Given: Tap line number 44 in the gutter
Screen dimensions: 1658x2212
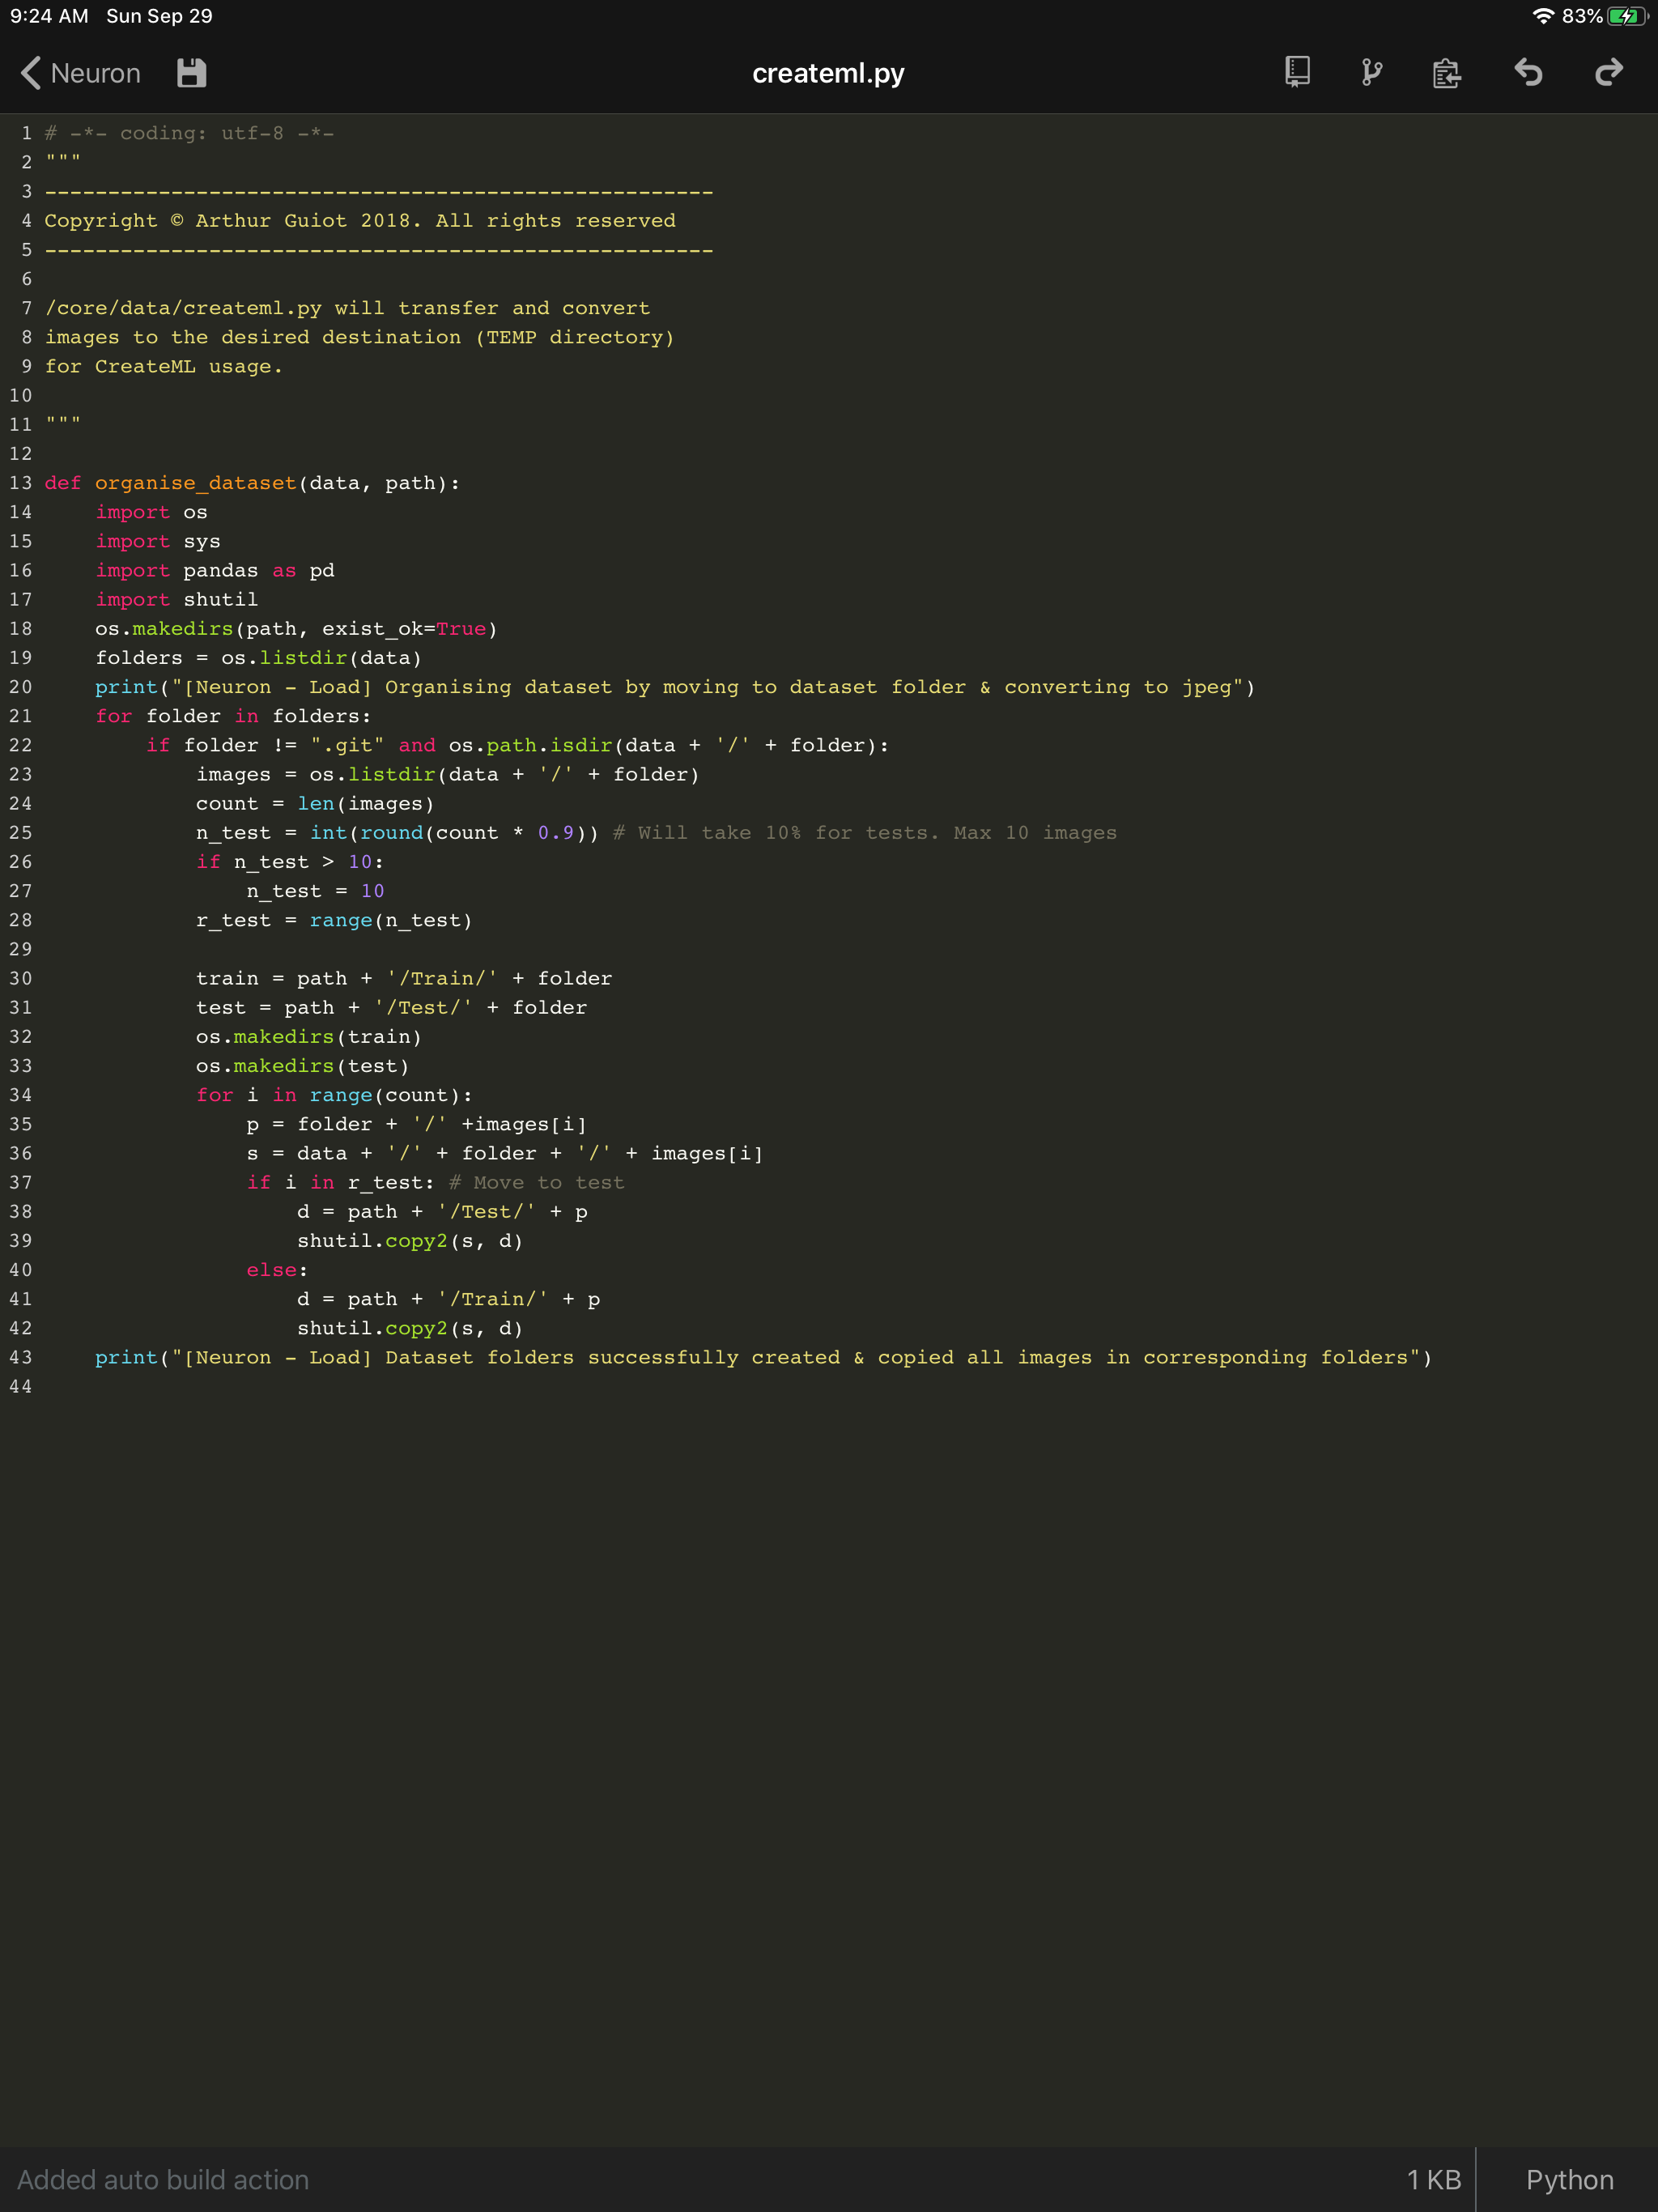Looking at the screenshot, I should [x=20, y=1386].
